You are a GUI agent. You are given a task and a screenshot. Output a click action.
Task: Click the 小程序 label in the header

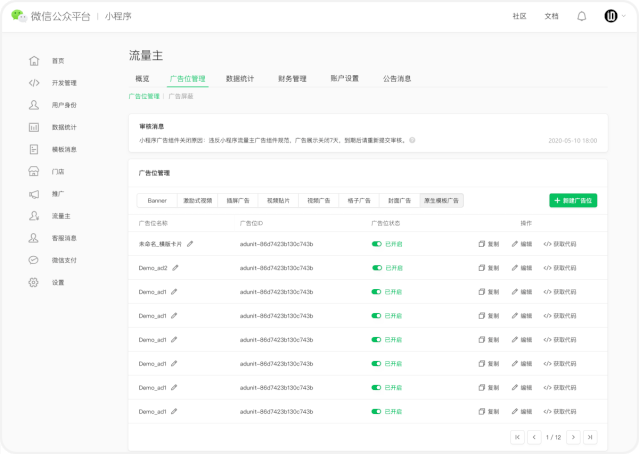coord(118,16)
